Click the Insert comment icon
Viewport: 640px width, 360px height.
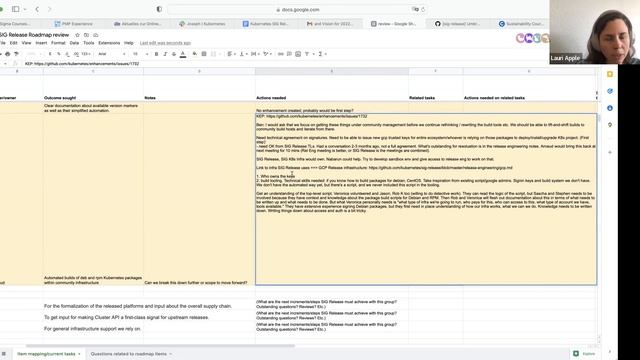(289, 54)
